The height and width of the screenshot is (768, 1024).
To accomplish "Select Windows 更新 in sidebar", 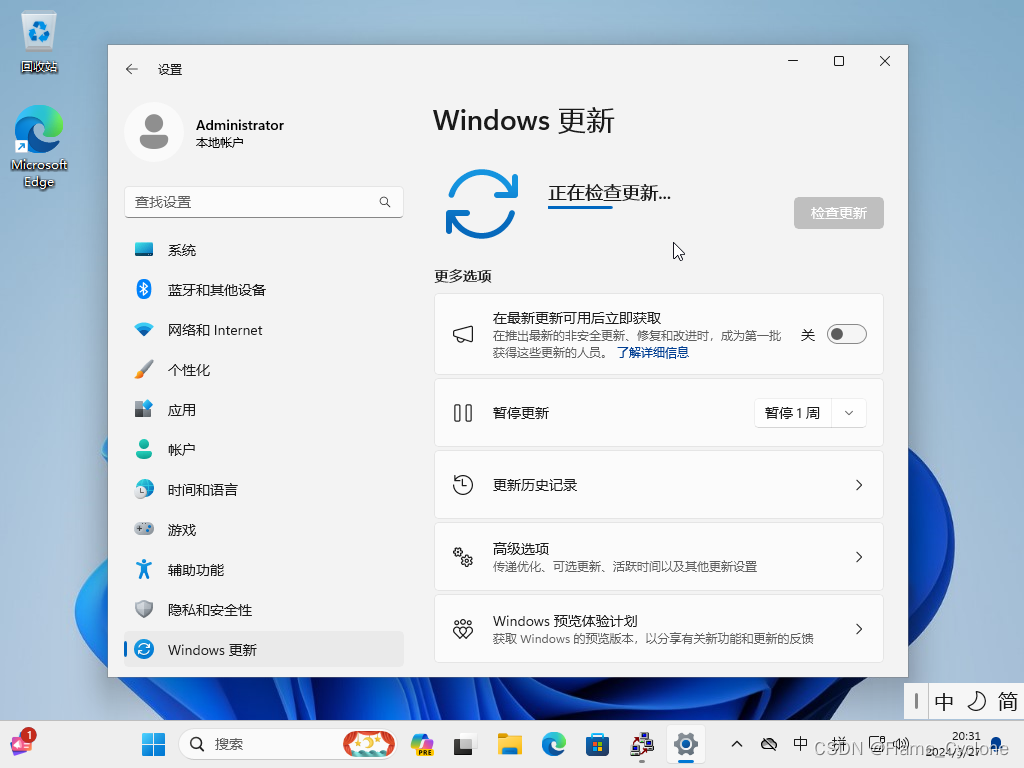I will tap(263, 650).
